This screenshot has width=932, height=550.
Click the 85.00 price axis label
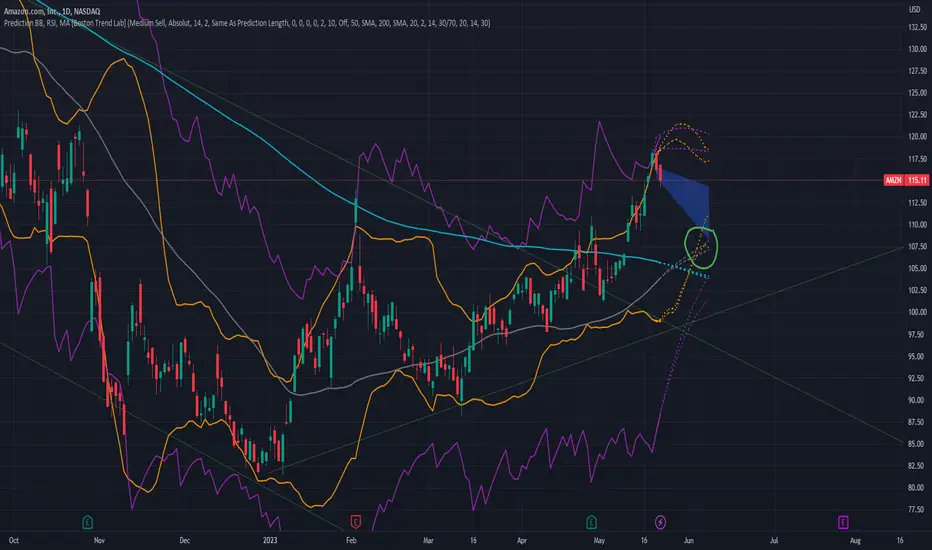918,444
